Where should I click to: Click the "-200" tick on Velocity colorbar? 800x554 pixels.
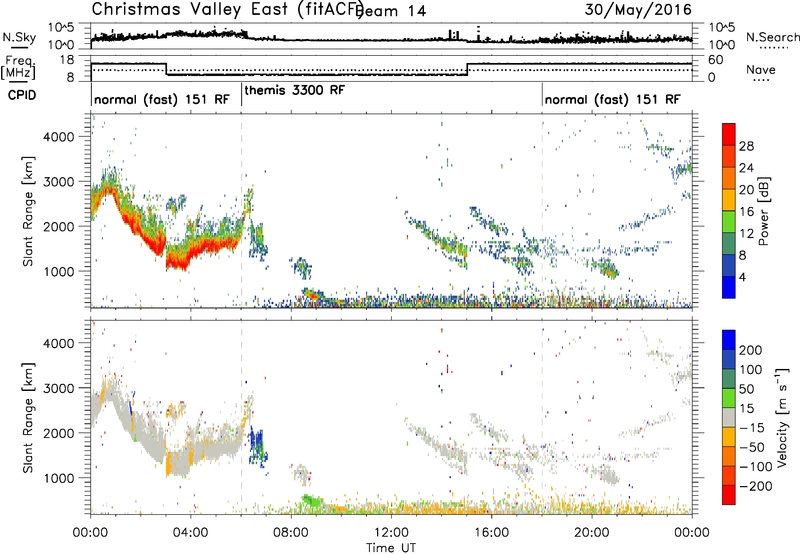(755, 486)
